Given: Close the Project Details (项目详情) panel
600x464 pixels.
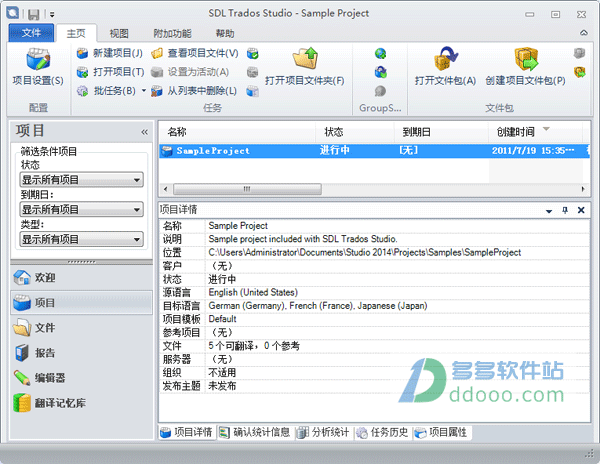Looking at the screenshot, I should point(581,210).
